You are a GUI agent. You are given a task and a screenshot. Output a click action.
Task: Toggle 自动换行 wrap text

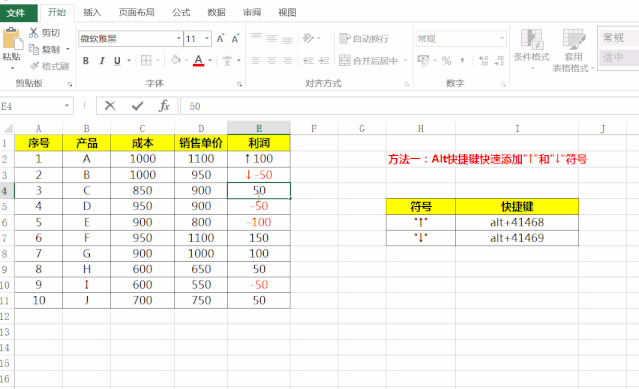364,39
